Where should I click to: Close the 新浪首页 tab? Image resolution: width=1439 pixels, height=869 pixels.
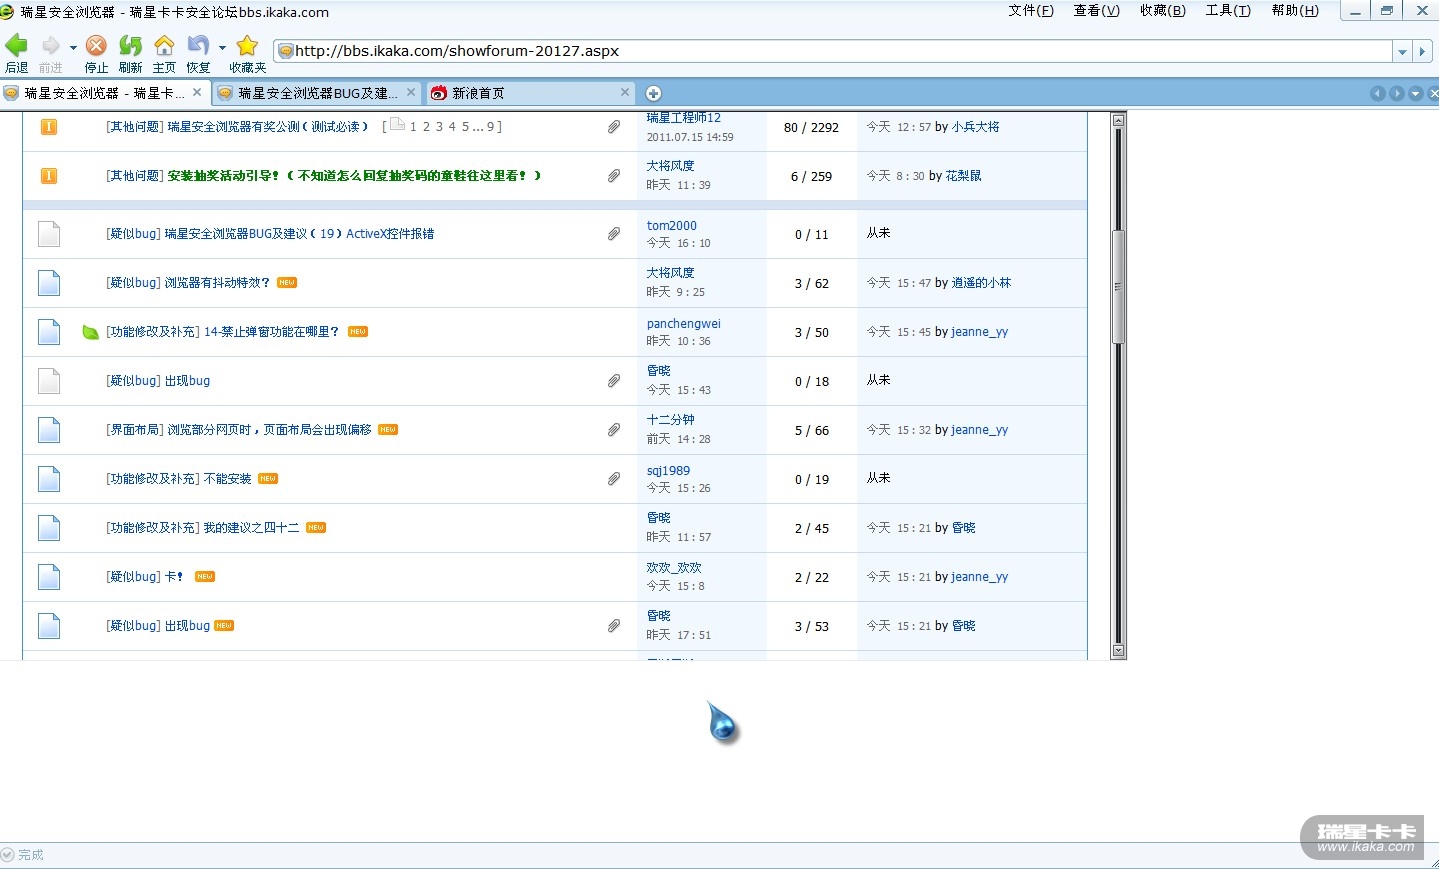(625, 92)
